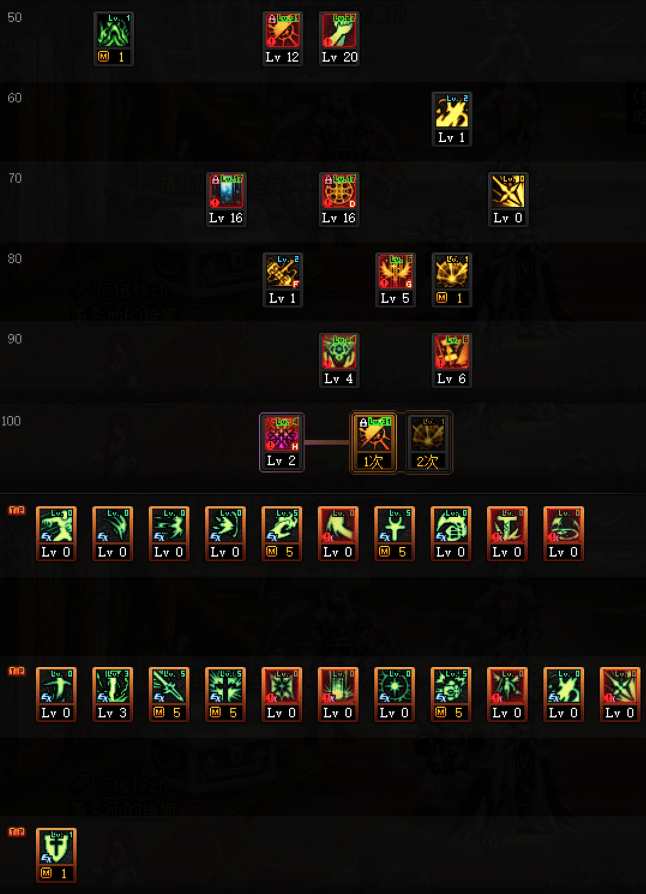
Task: Choose the Lv 20 red arm skill
Action: pyautogui.click(x=339, y=38)
